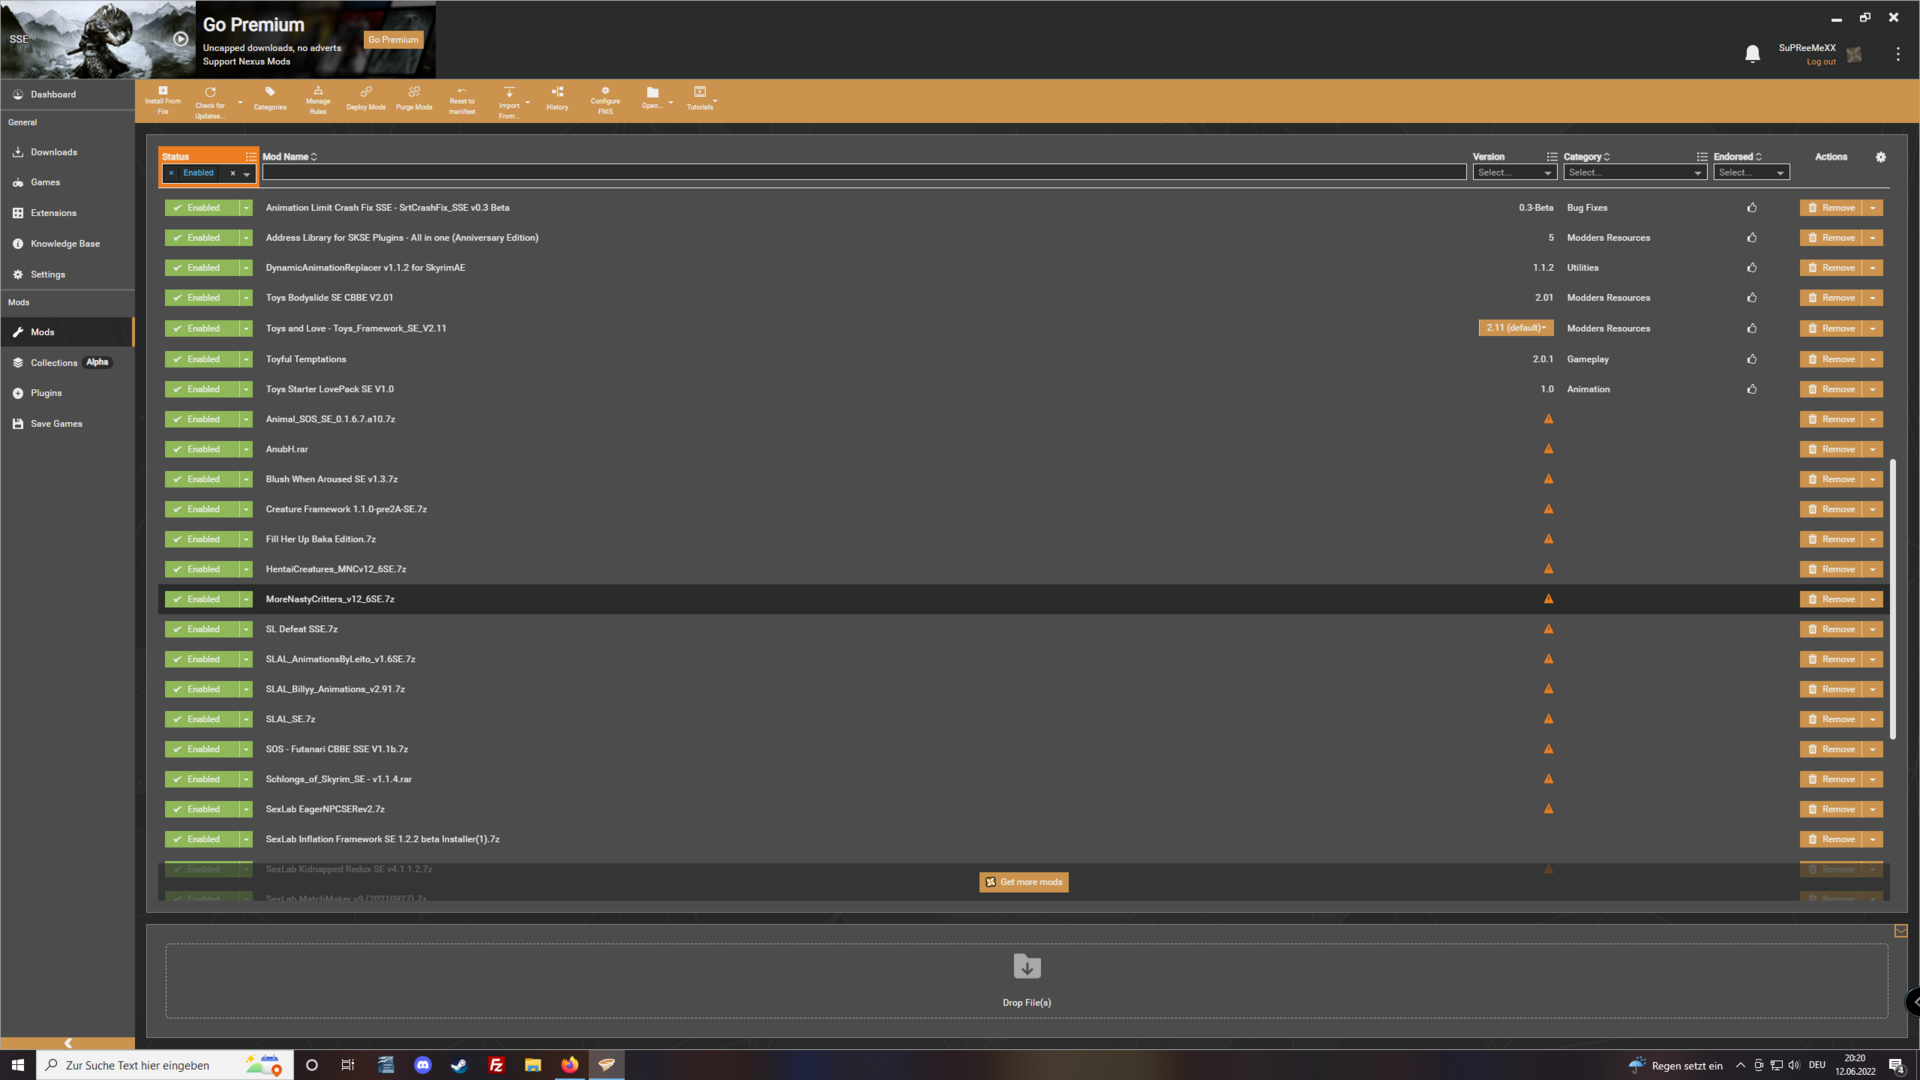Expand Import From dropdown arrow
Image resolution: width=1920 pixels, height=1080 pixels.
[527, 102]
